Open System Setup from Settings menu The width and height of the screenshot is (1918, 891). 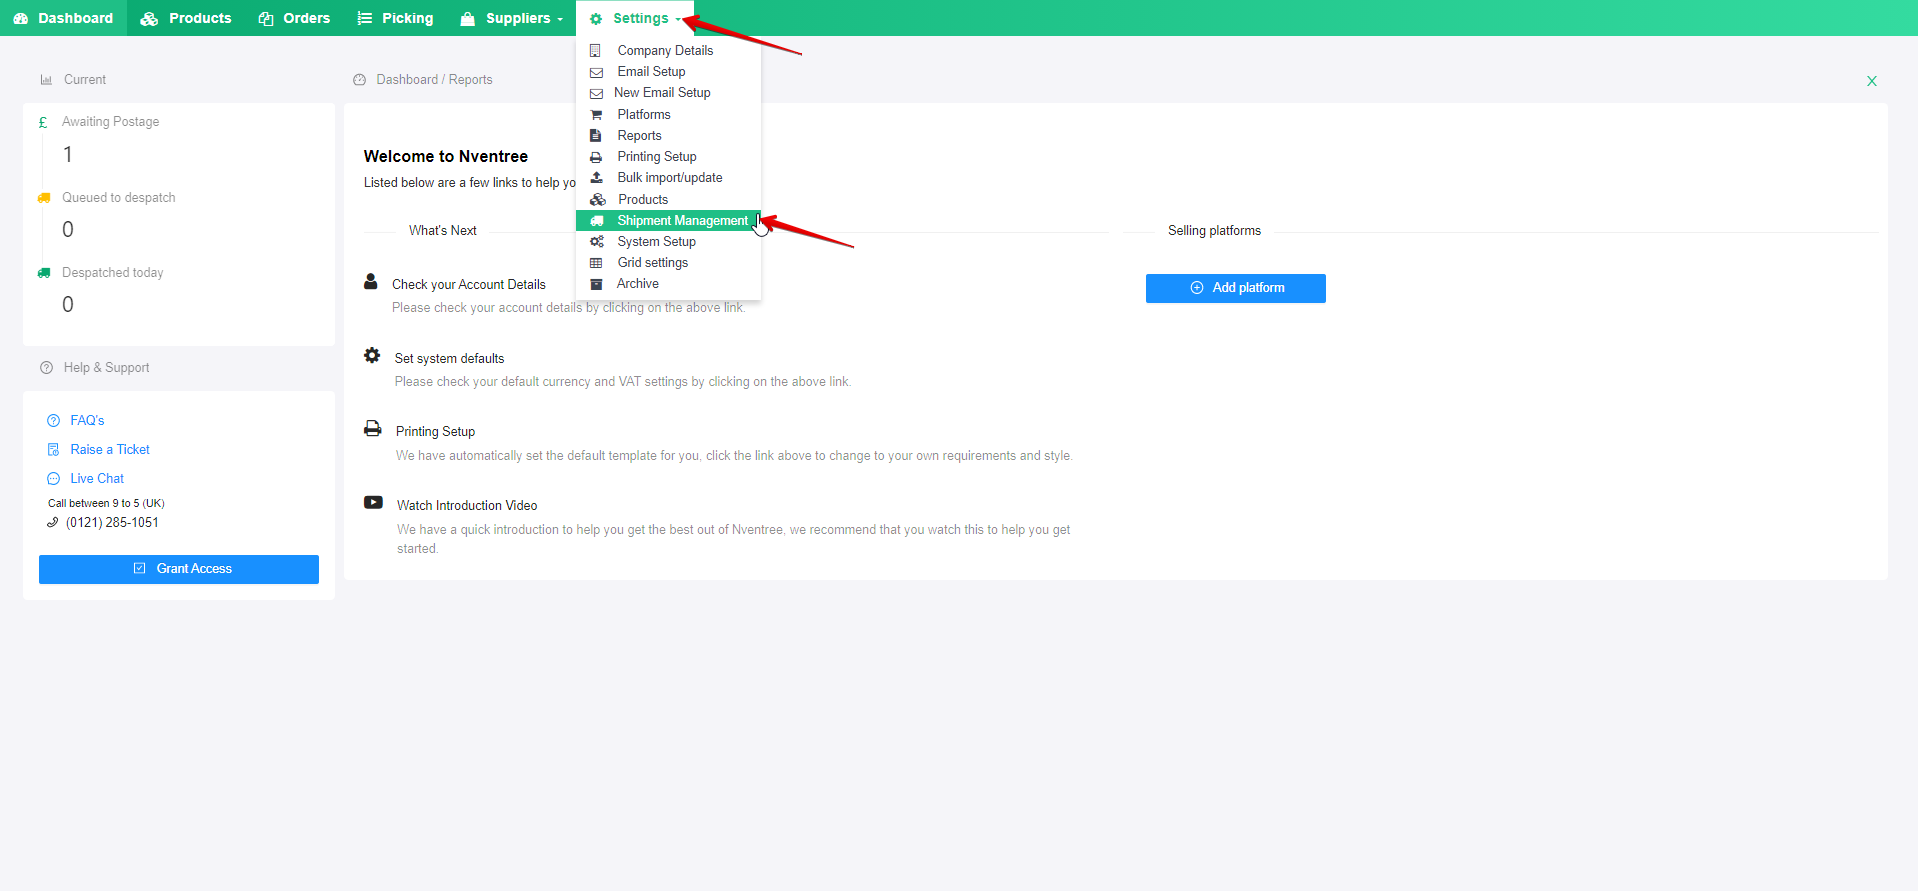click(x=668, y=241)
